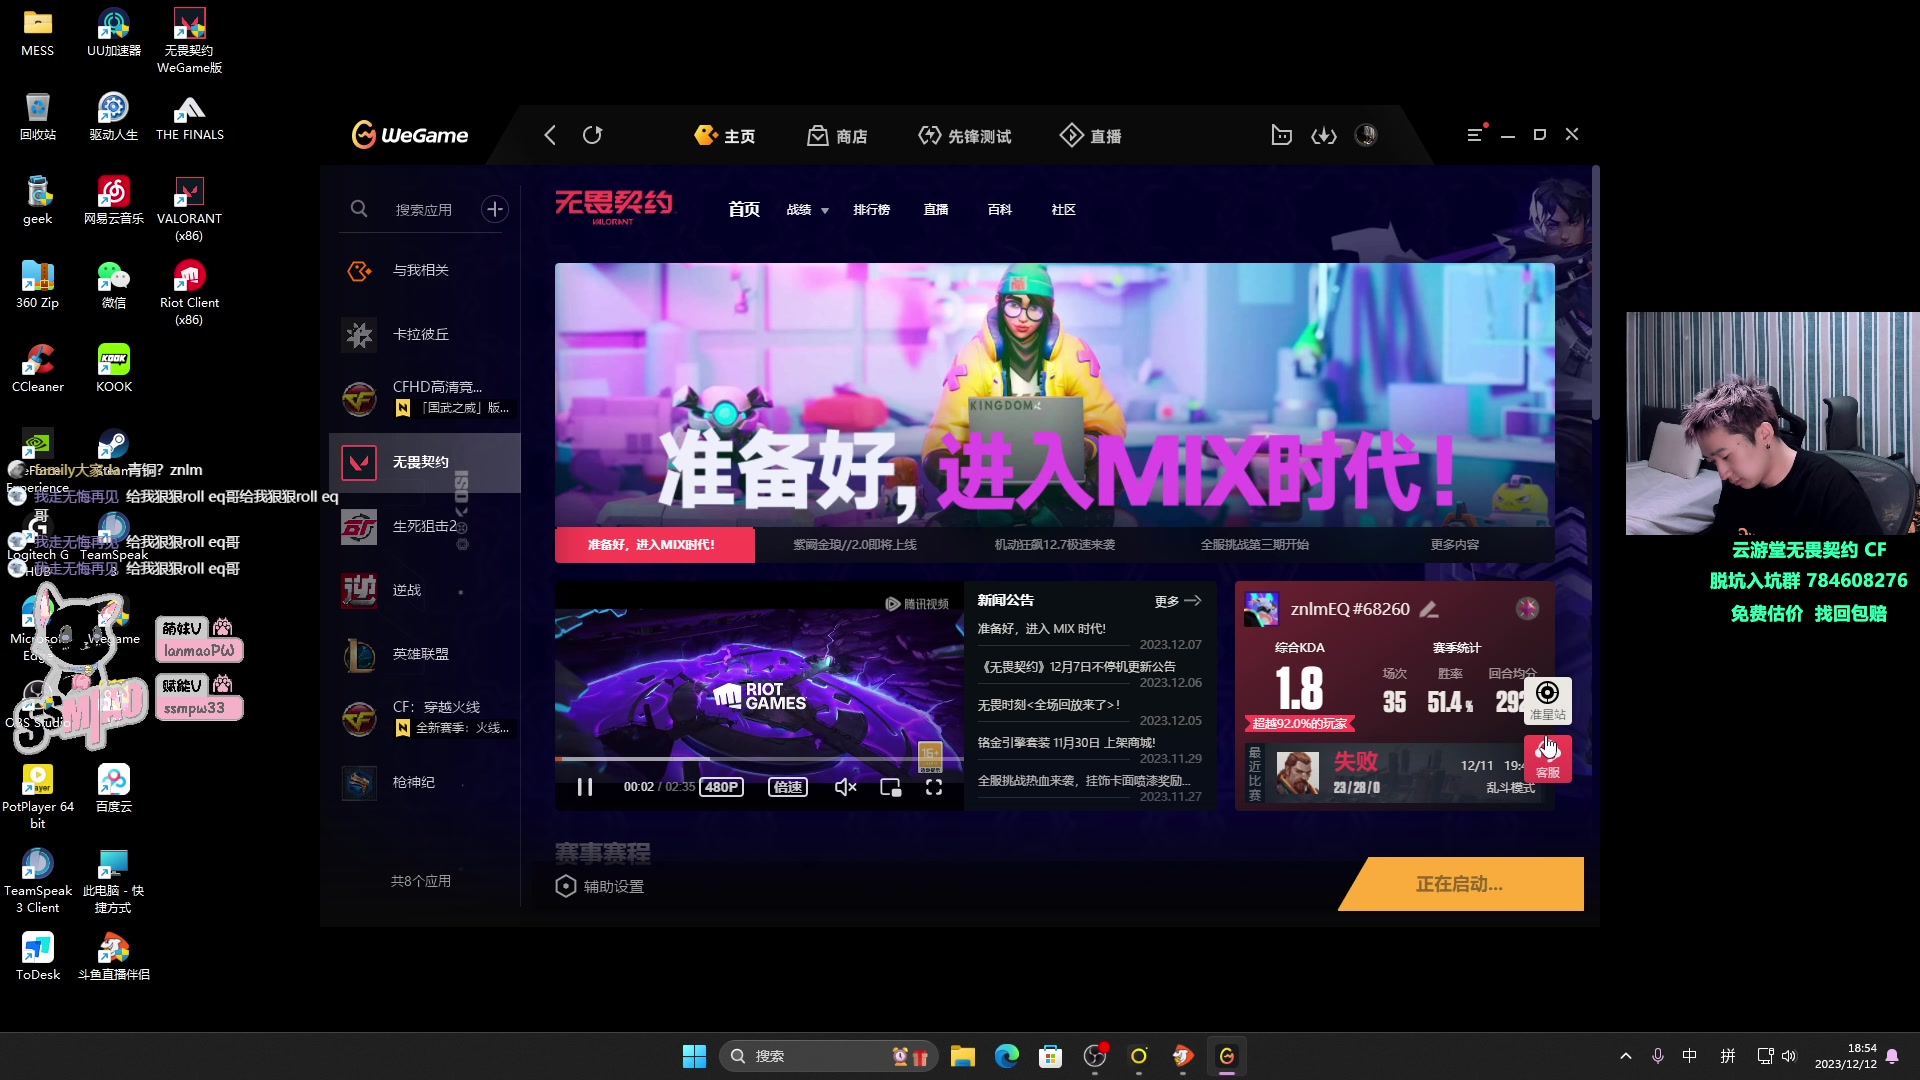Mute or unmute the video volume
Viewport: 1920px width, 1080px height.
845,787
